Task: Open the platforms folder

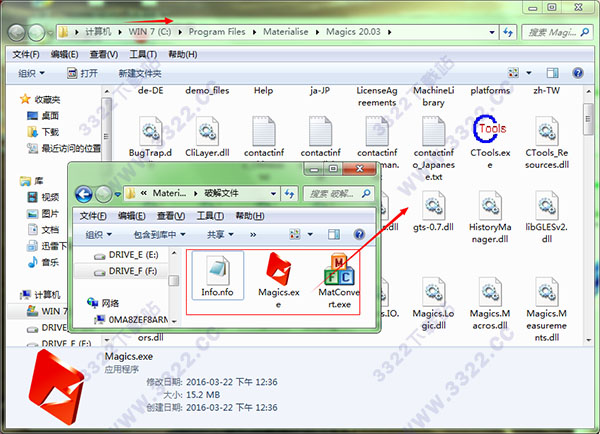Action: click(x=490, y=91)
